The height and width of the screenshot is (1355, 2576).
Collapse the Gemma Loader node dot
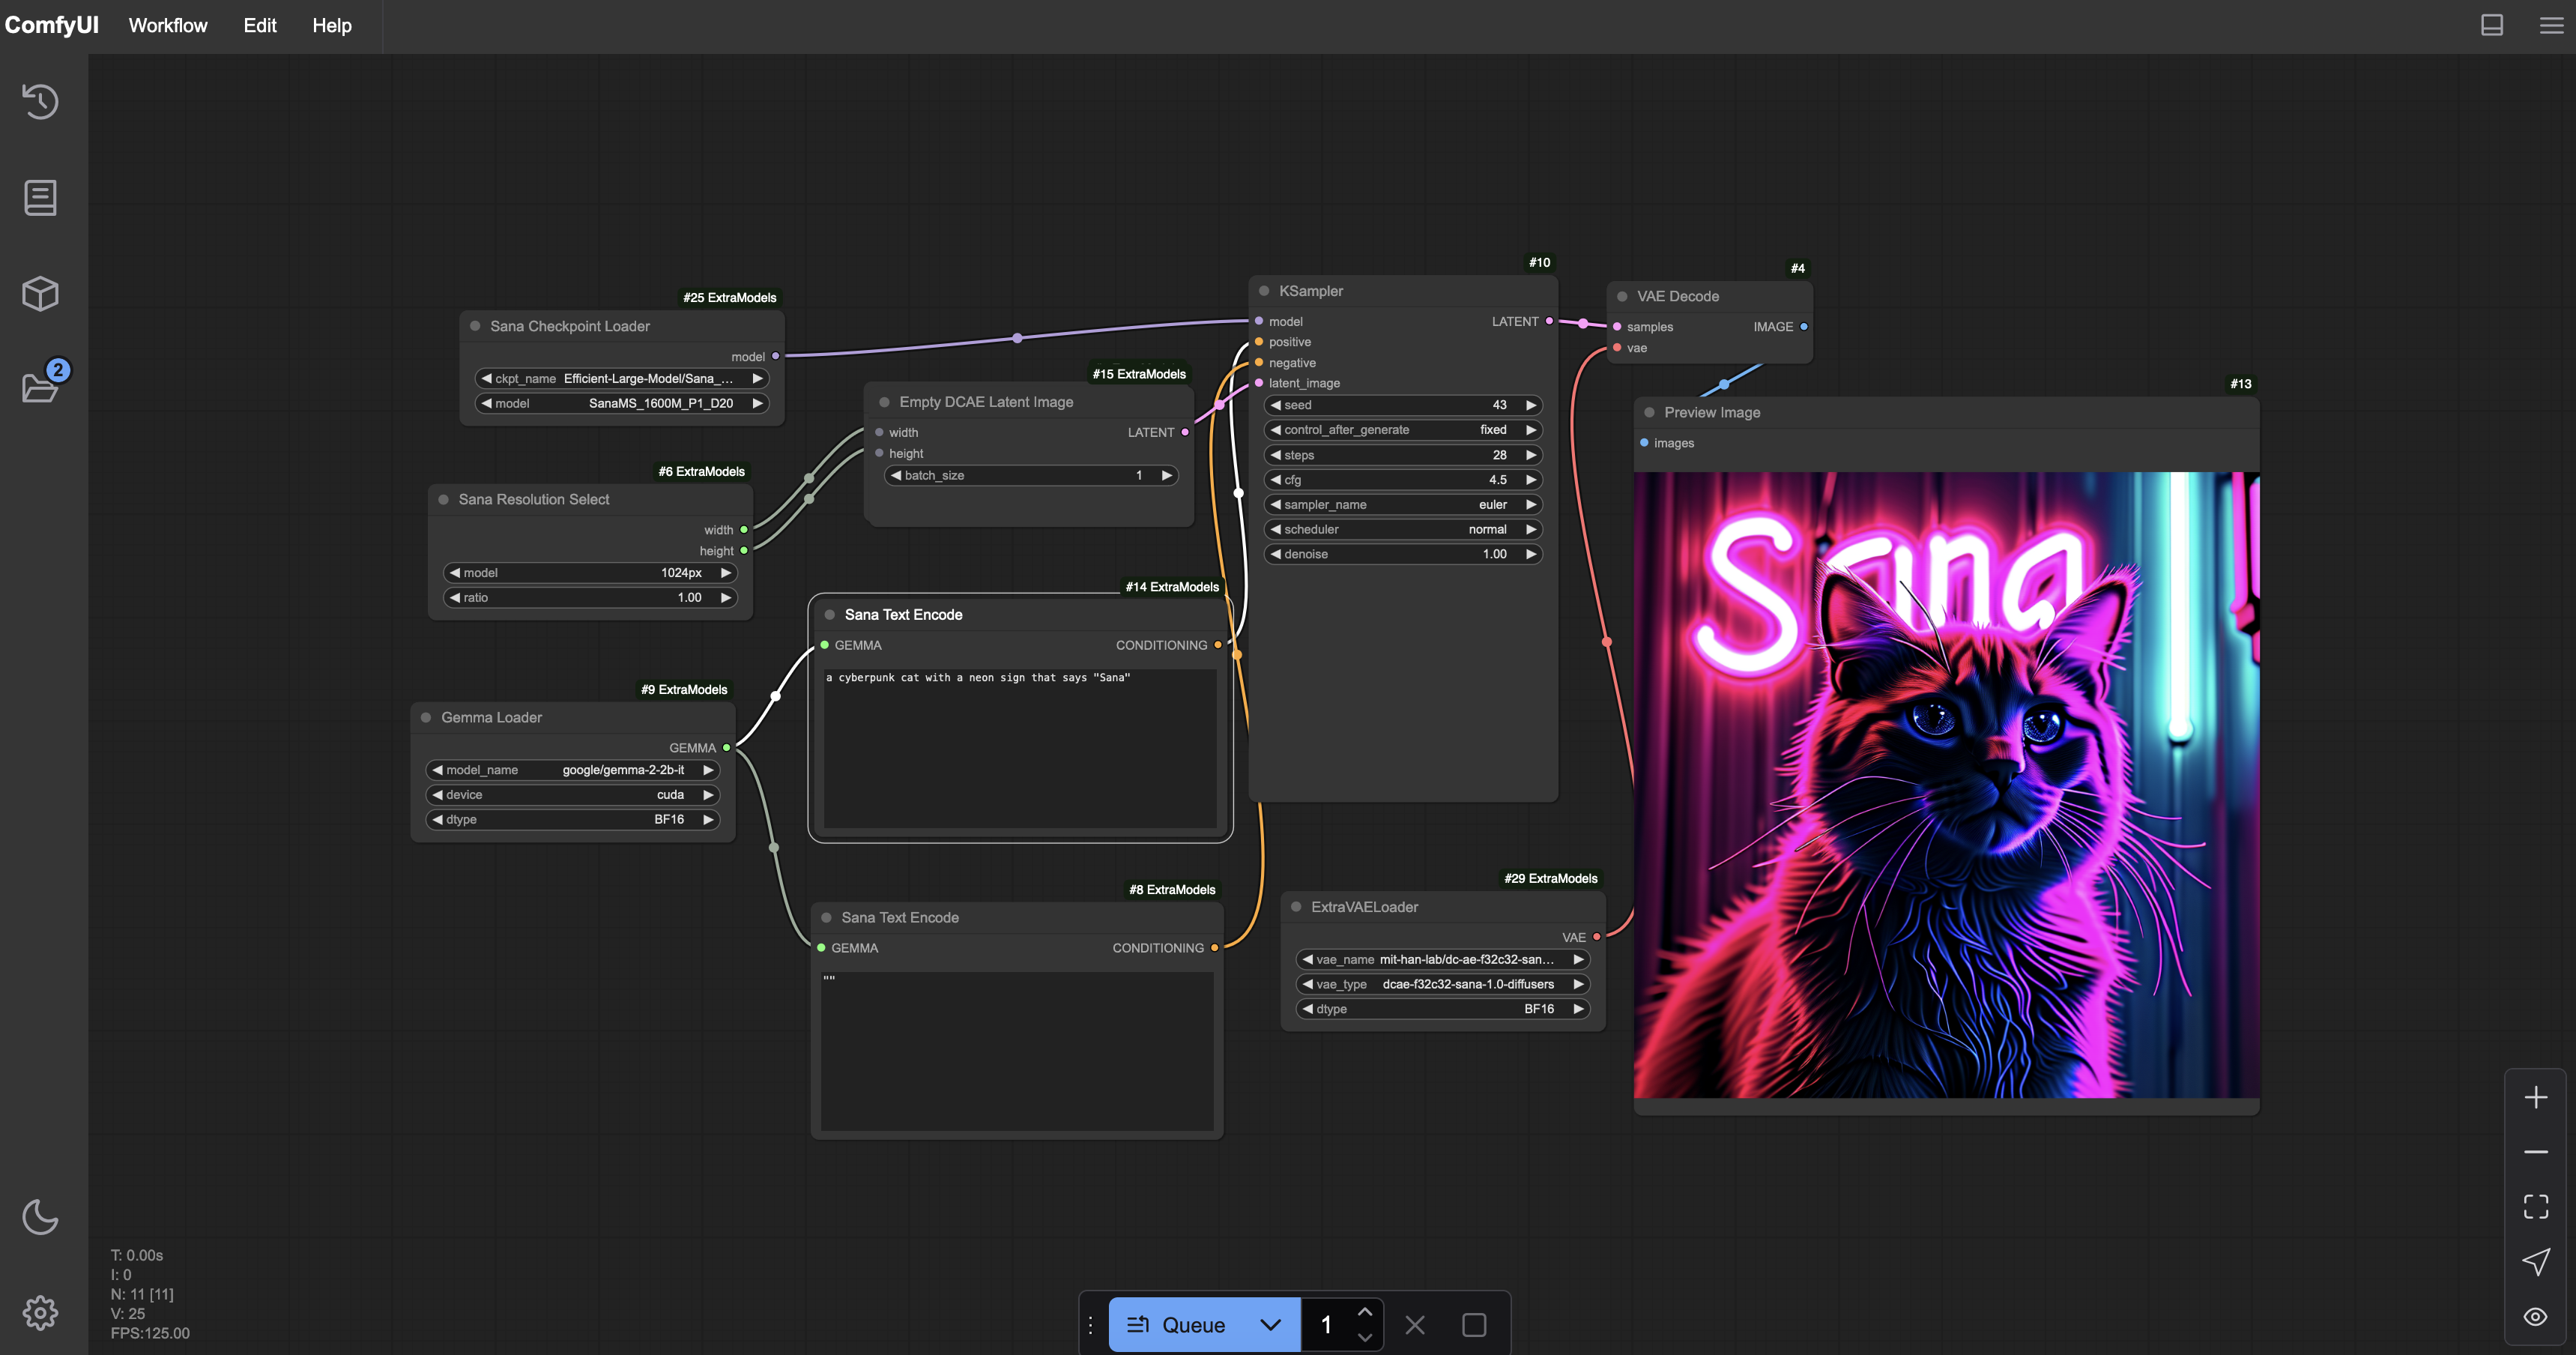[x=426, y=717]
